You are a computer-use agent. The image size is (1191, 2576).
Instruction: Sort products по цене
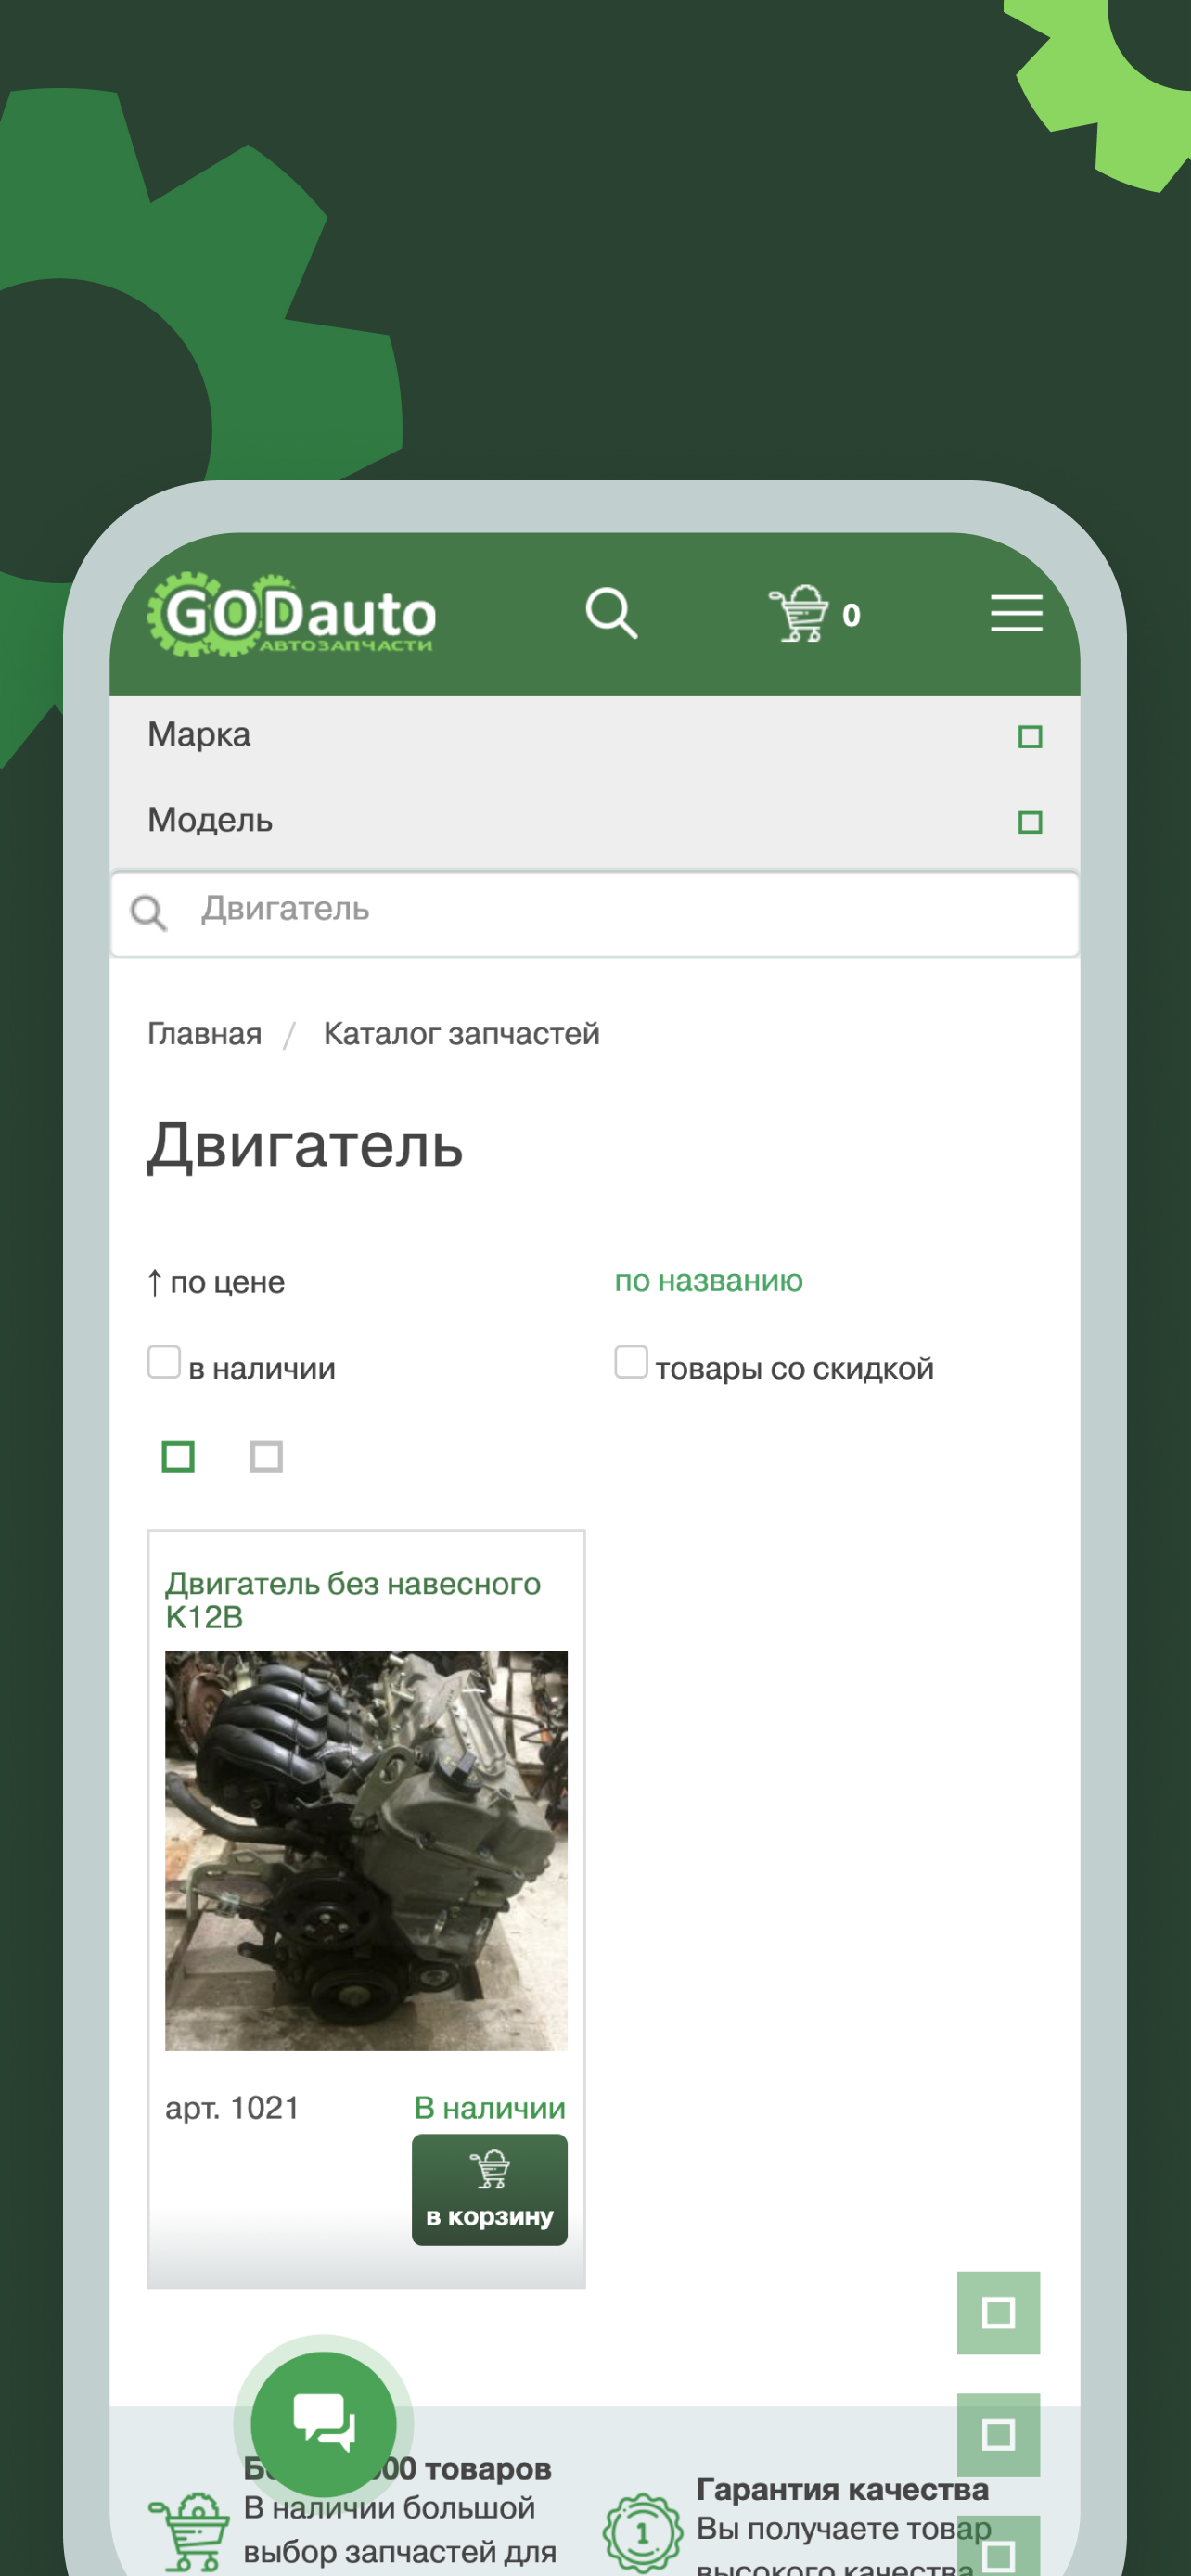tap(216, 1281)
